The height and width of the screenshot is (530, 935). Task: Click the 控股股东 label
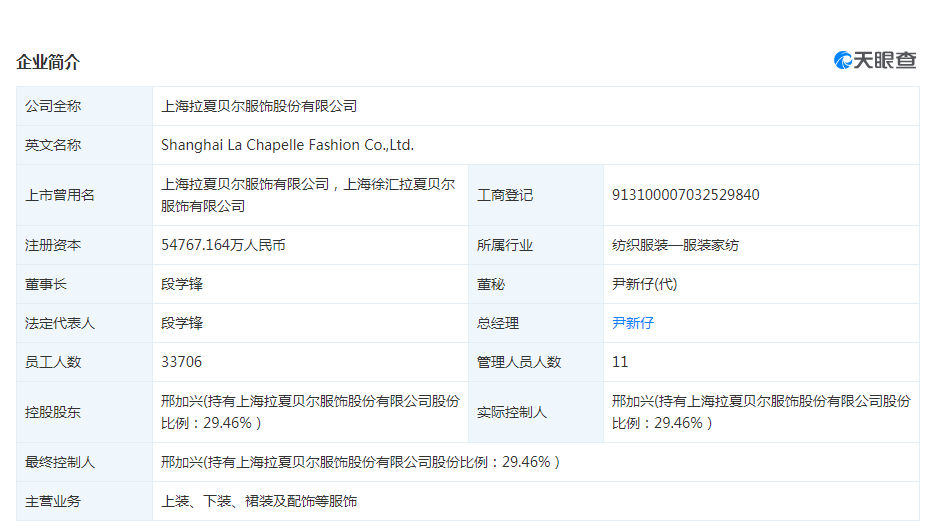click(52, 412)
